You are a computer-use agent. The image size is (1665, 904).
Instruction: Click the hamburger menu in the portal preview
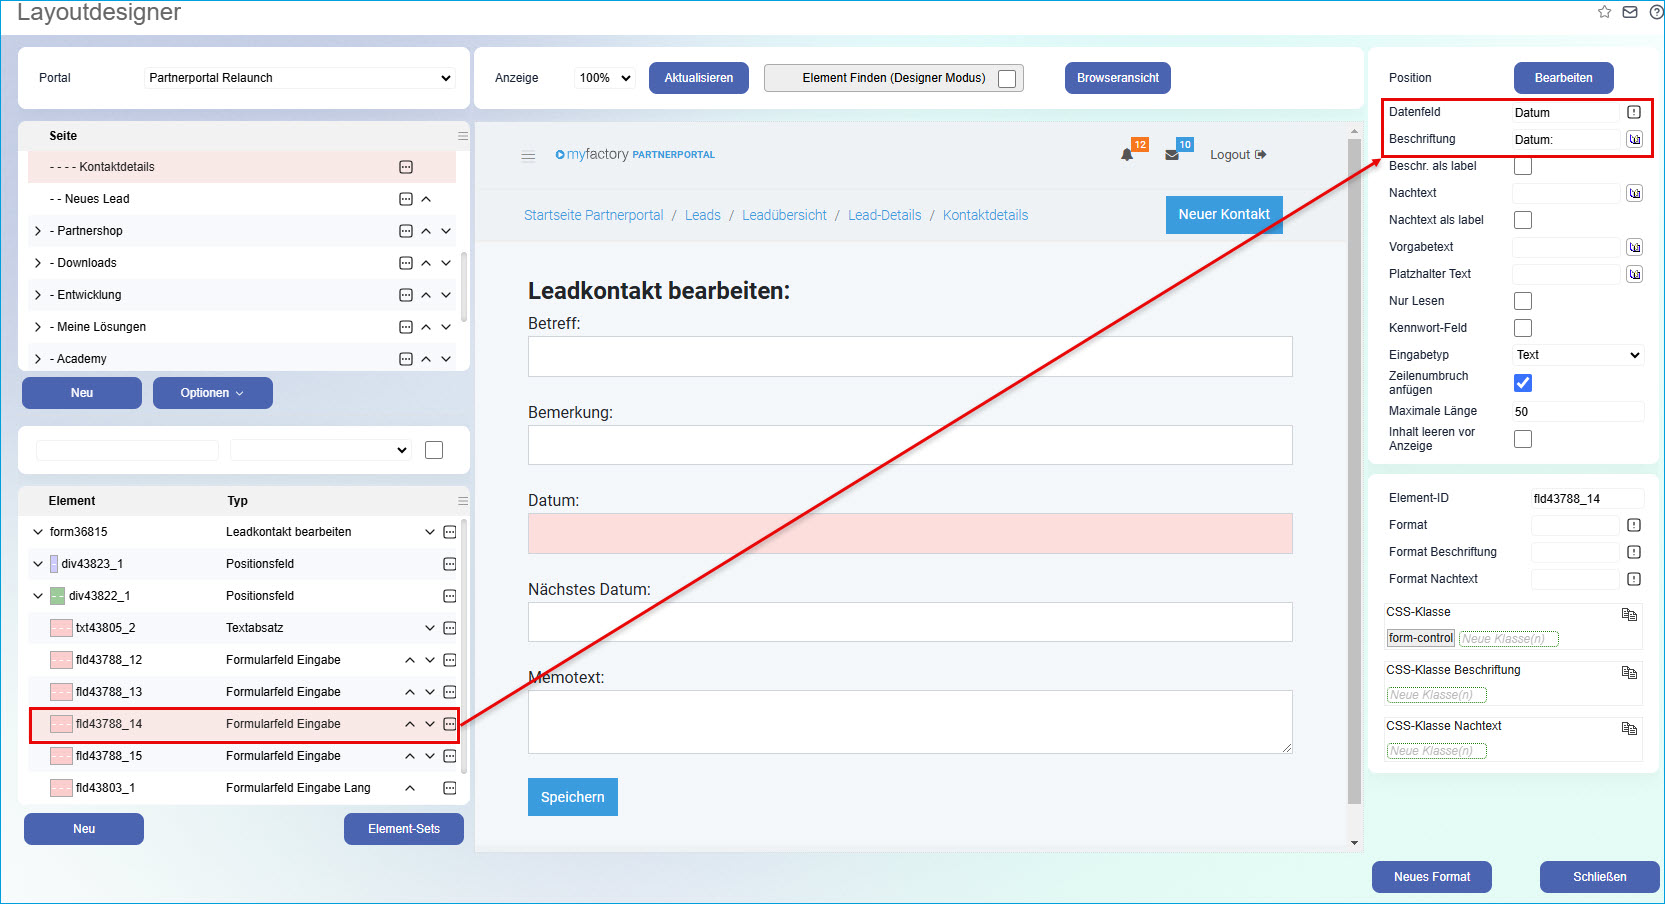click(x=528, y=154)
